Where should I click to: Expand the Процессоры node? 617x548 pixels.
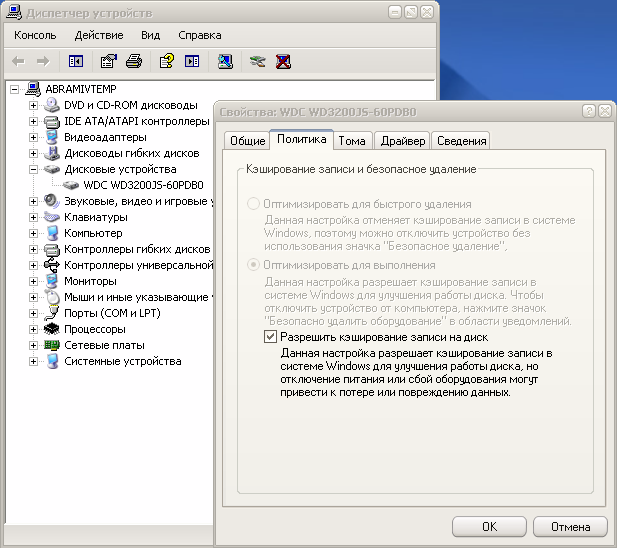pyautogui.click(x=33, y=329)
